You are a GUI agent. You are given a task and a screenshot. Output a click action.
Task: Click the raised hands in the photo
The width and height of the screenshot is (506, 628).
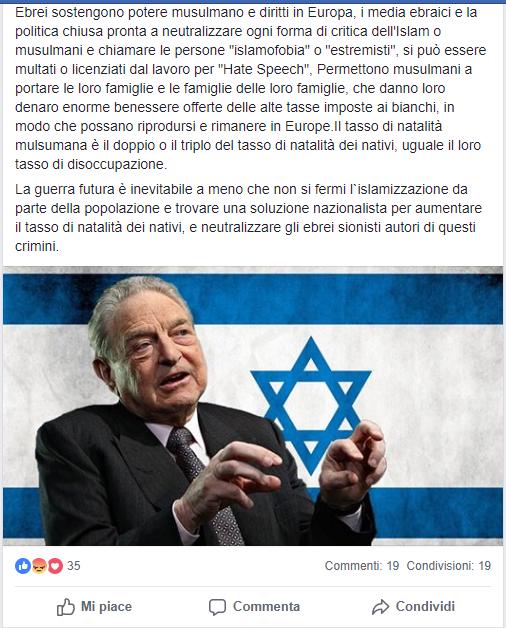pos(288,469)
